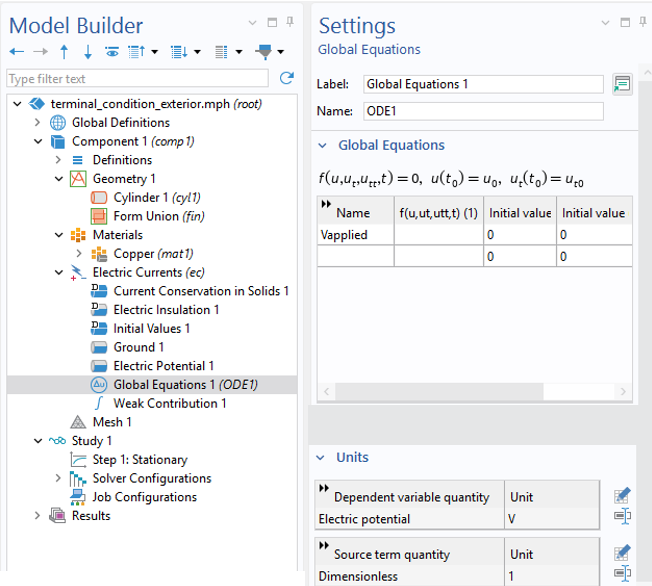Image resolution: width=652 pixels, height=586 pixels.
Task: Select the Geometry 1 icon
Action: pyautogui.click(x=78, y=179)
